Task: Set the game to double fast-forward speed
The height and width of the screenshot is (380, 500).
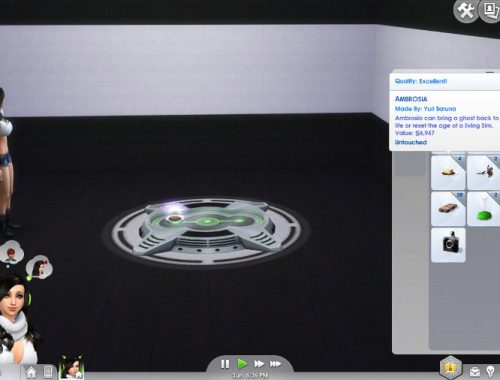Action: 259,364
